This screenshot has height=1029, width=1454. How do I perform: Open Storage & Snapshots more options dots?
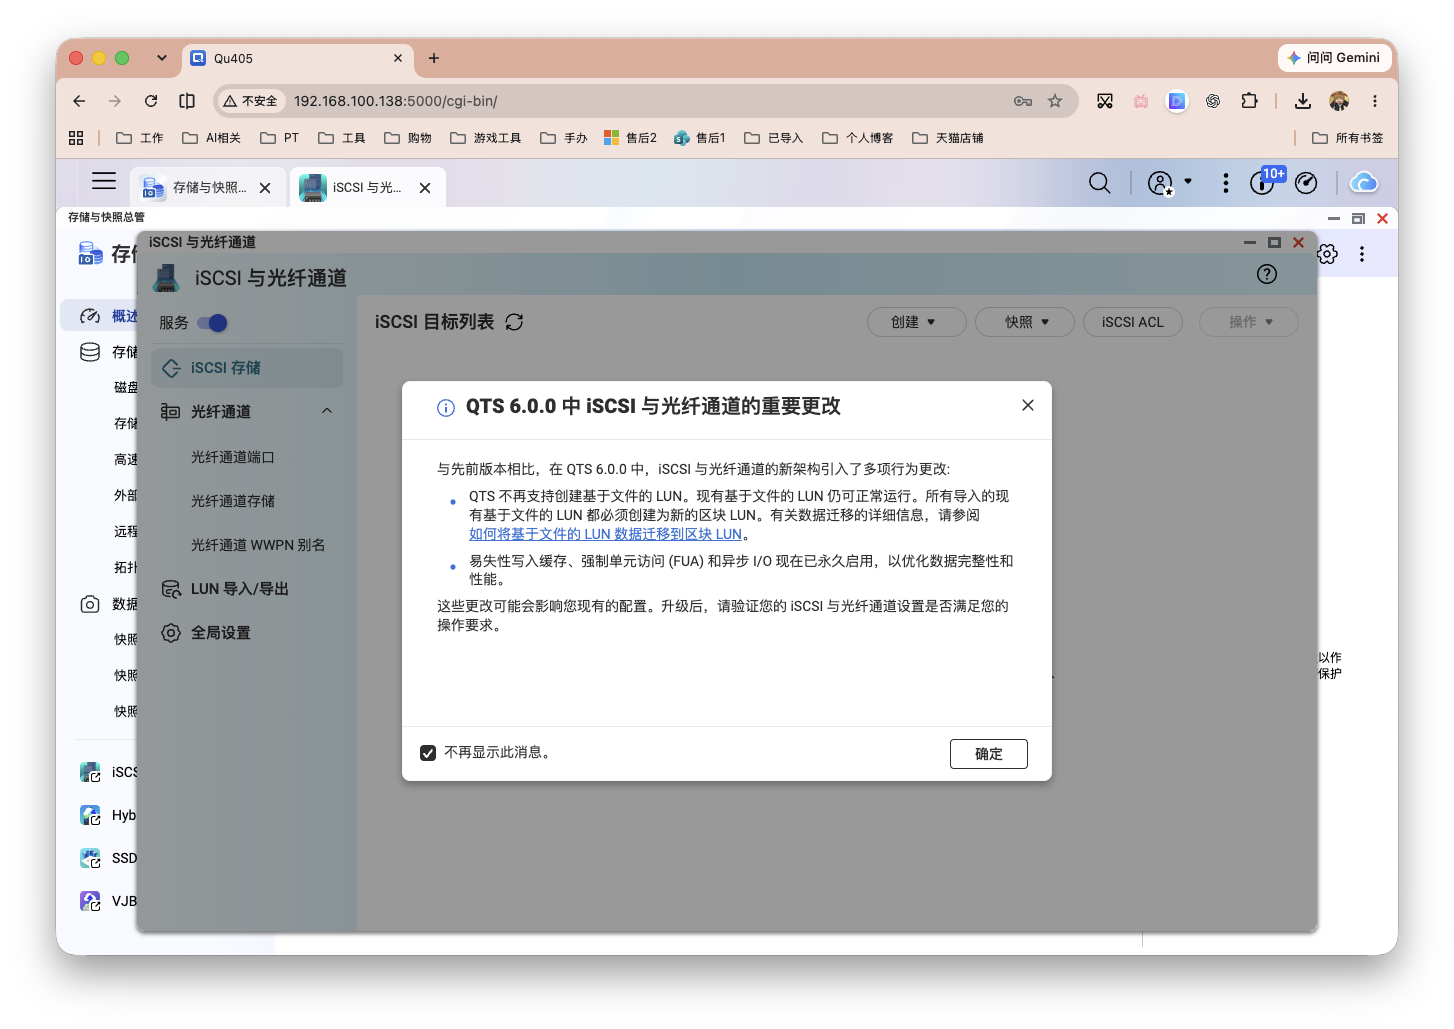click(x=1362, y=254)
